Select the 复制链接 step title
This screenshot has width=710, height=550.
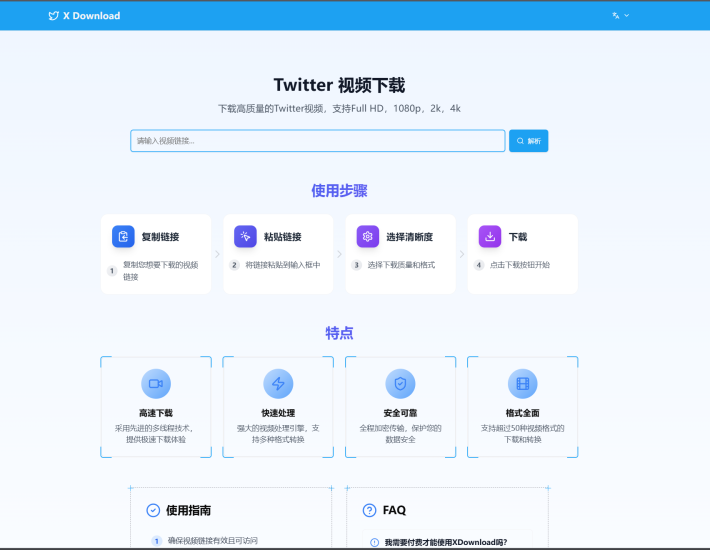pos(160,237)
